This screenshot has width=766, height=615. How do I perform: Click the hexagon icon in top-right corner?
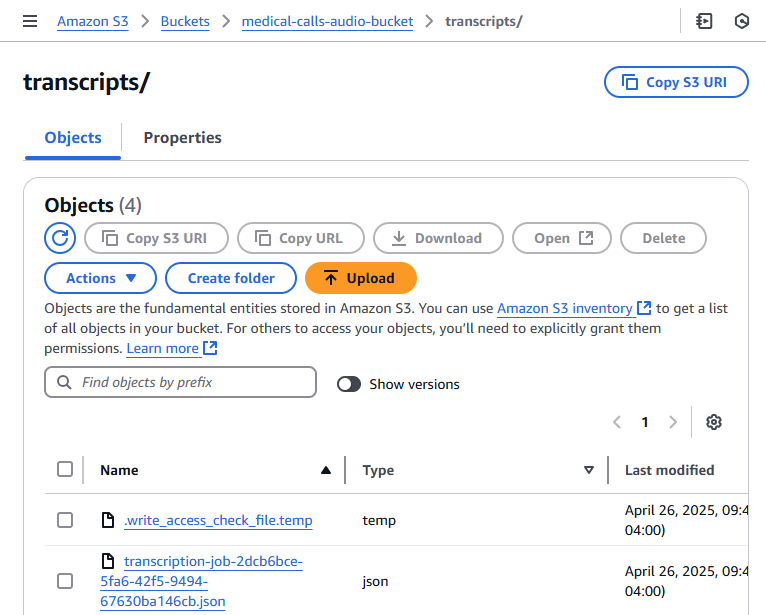tap(741, 21)
